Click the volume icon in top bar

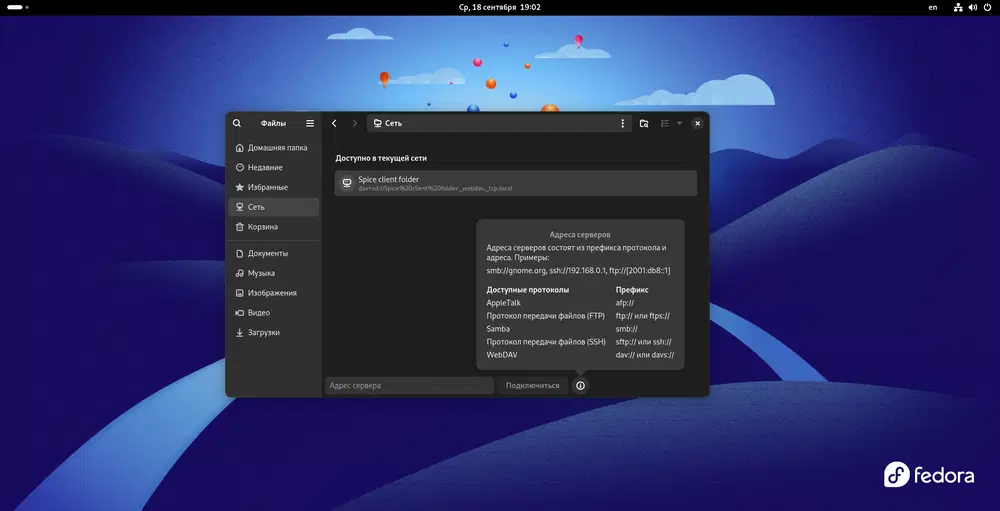click(973, 7)
